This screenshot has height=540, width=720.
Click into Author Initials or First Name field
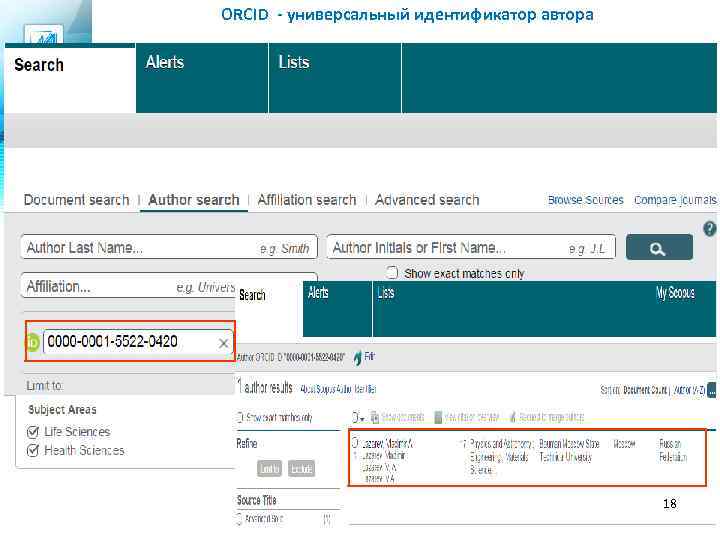click(x=471, y=248)
